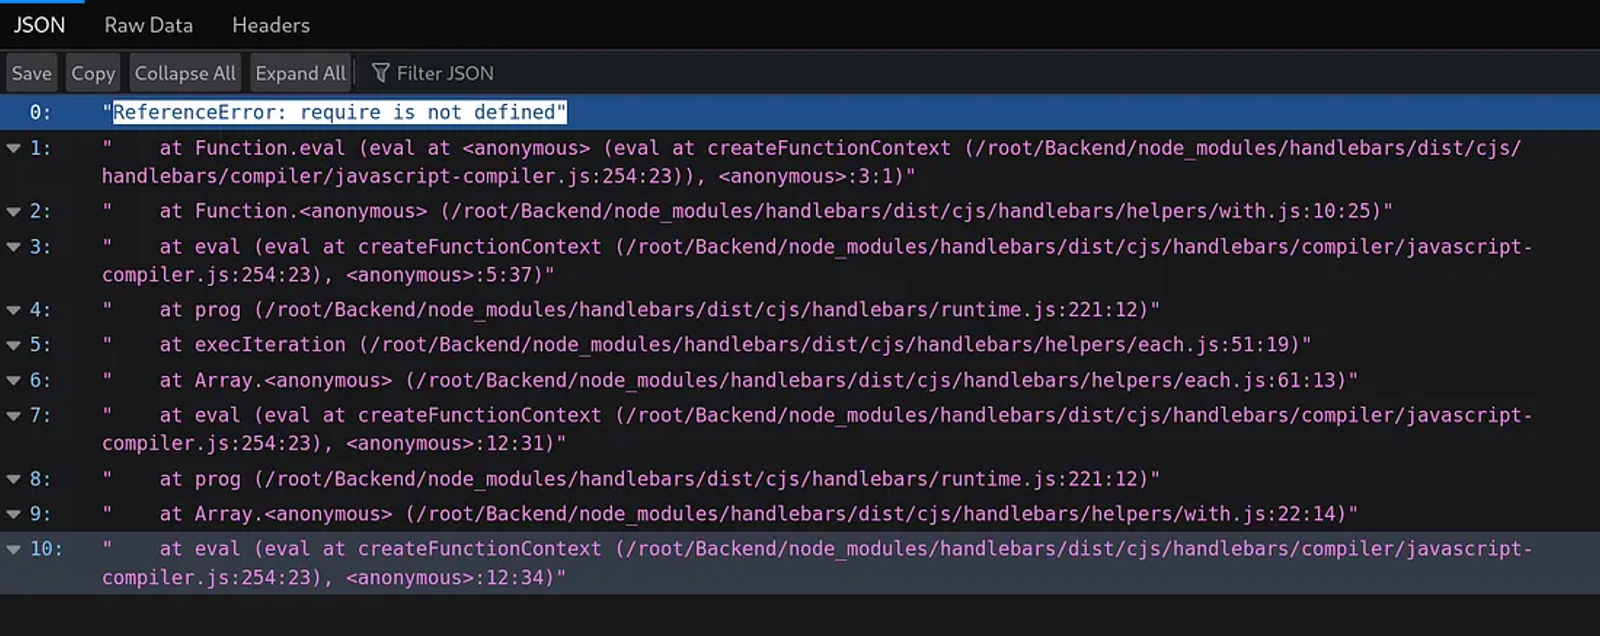
Task: Open the Headers tab
Action: point(271,25)
